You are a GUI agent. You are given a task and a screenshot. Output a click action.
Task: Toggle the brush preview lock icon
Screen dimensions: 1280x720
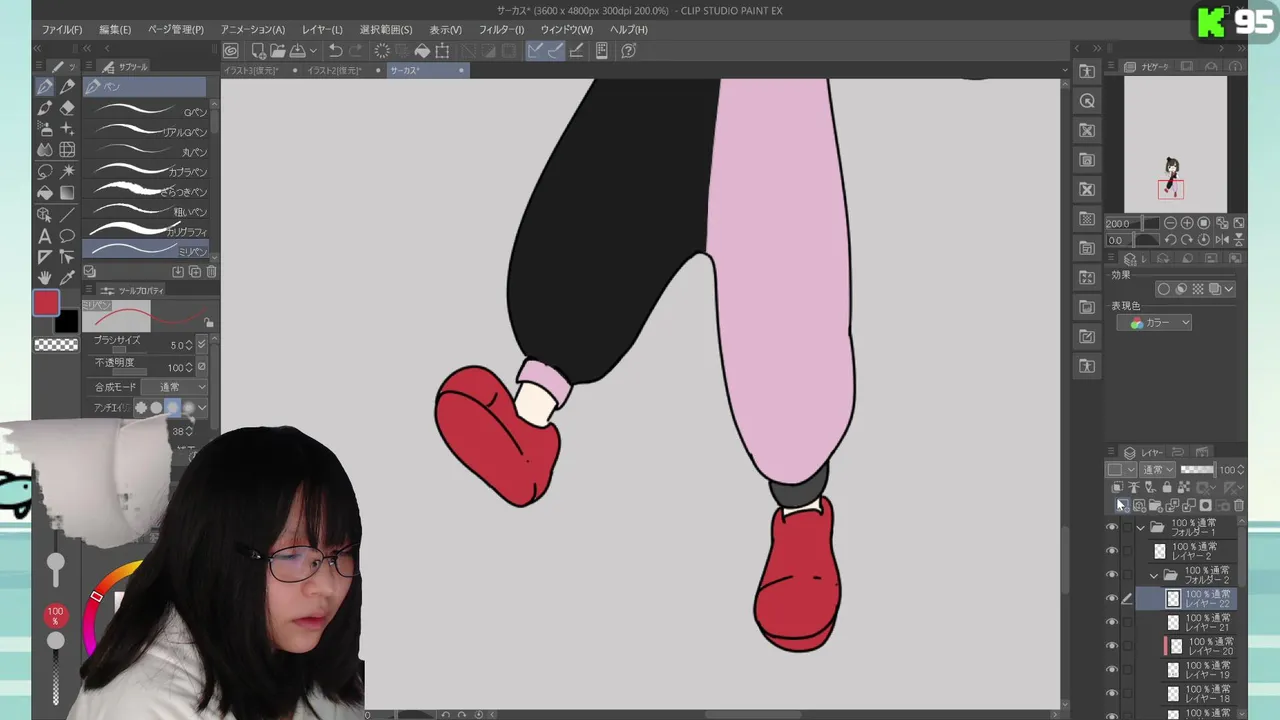click(208, 322)
